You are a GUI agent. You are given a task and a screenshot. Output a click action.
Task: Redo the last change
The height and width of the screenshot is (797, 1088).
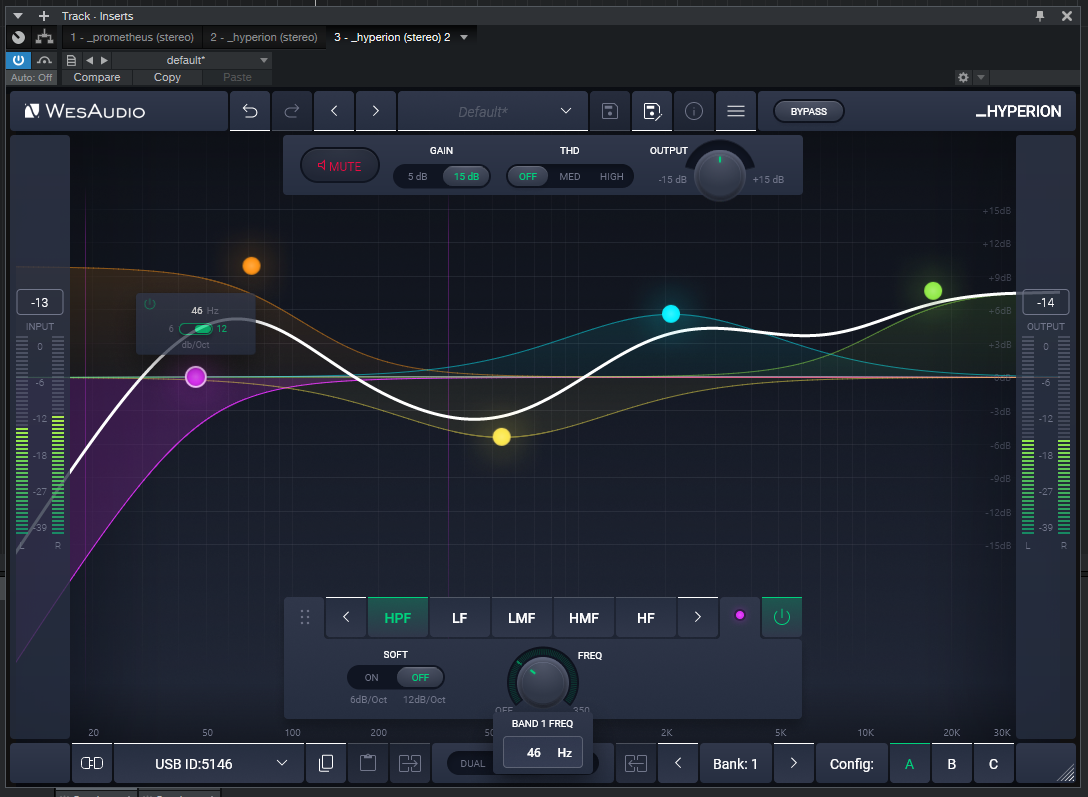tap(292, 111)
